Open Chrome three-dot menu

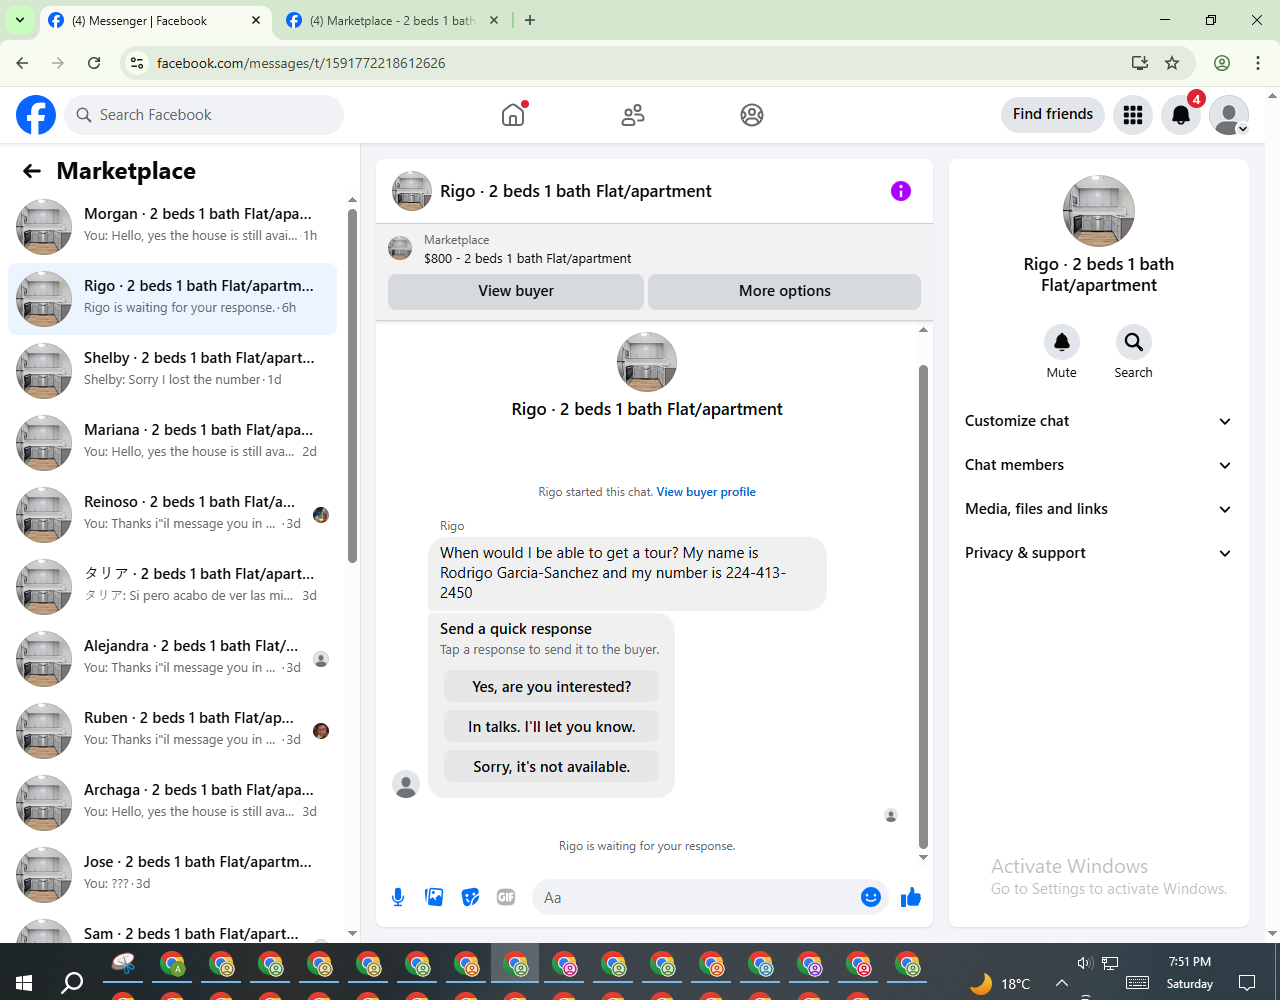click(x=1258, y=63)
